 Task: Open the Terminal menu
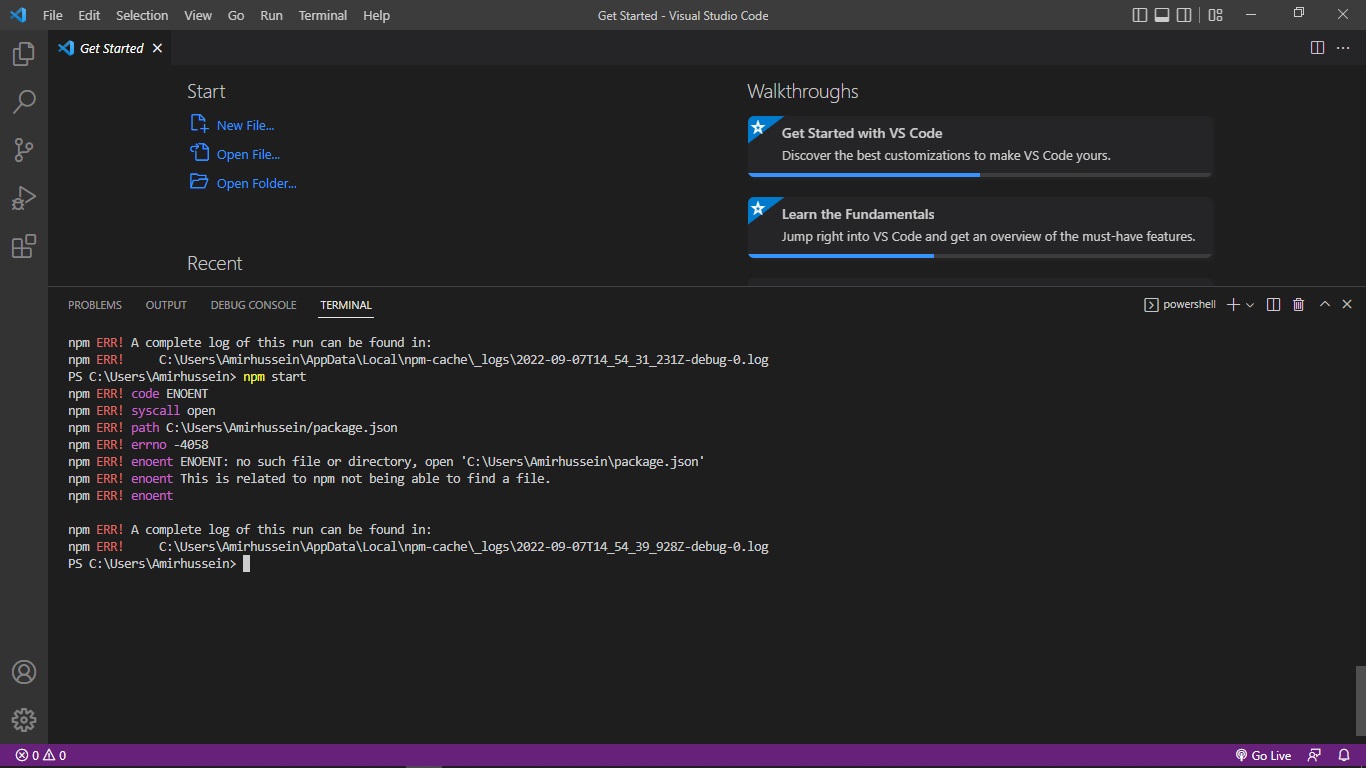(x=323, y=15)
